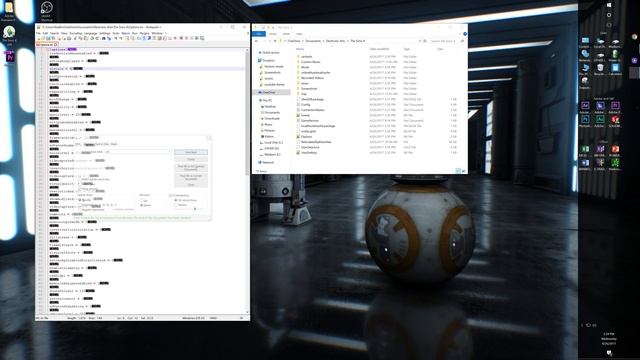Click Find All in All Opened Documents
The image size is (640, 360).
pyautogui.click(x=191, y=167)
